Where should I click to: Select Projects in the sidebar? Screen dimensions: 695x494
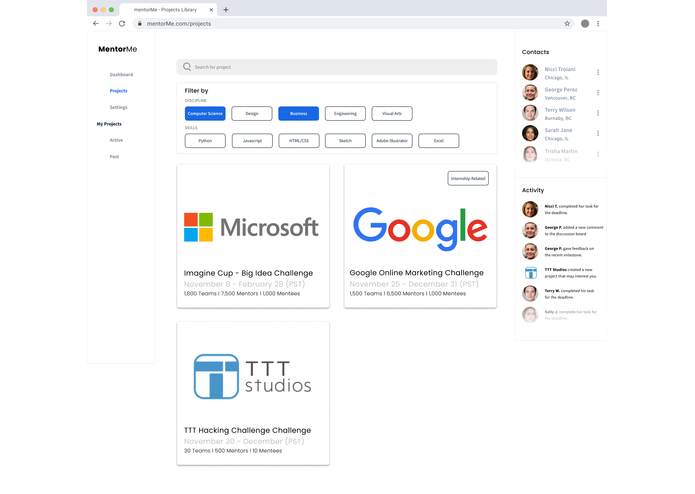point(118,91)
